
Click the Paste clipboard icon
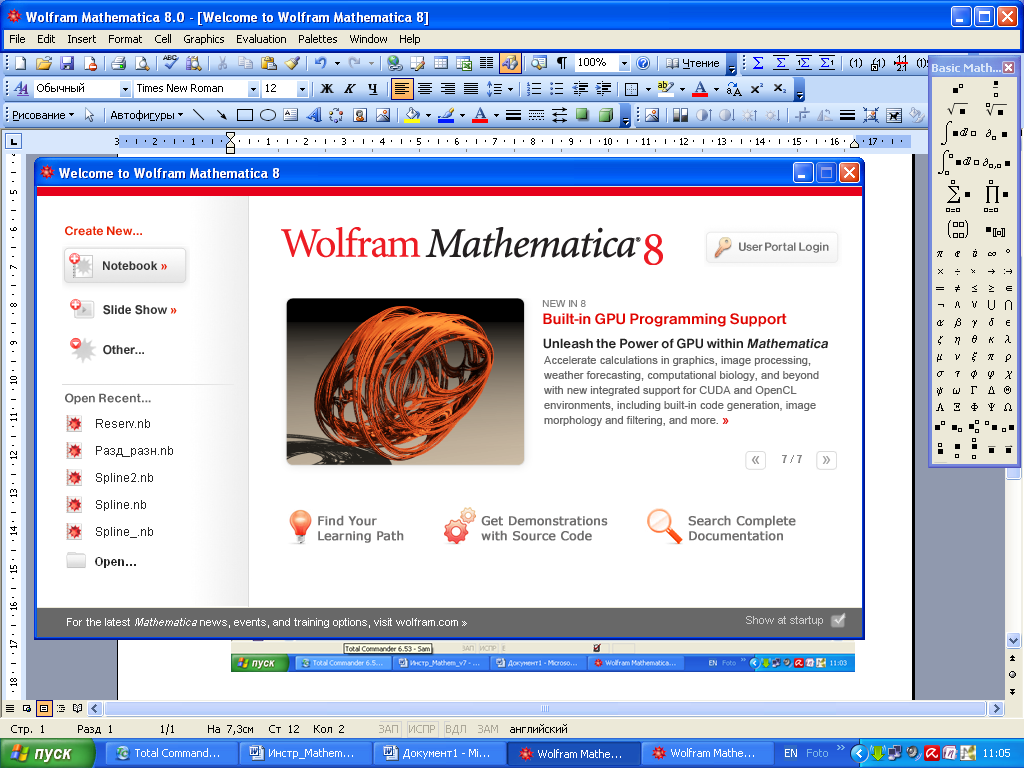click(x=268, y=63)
